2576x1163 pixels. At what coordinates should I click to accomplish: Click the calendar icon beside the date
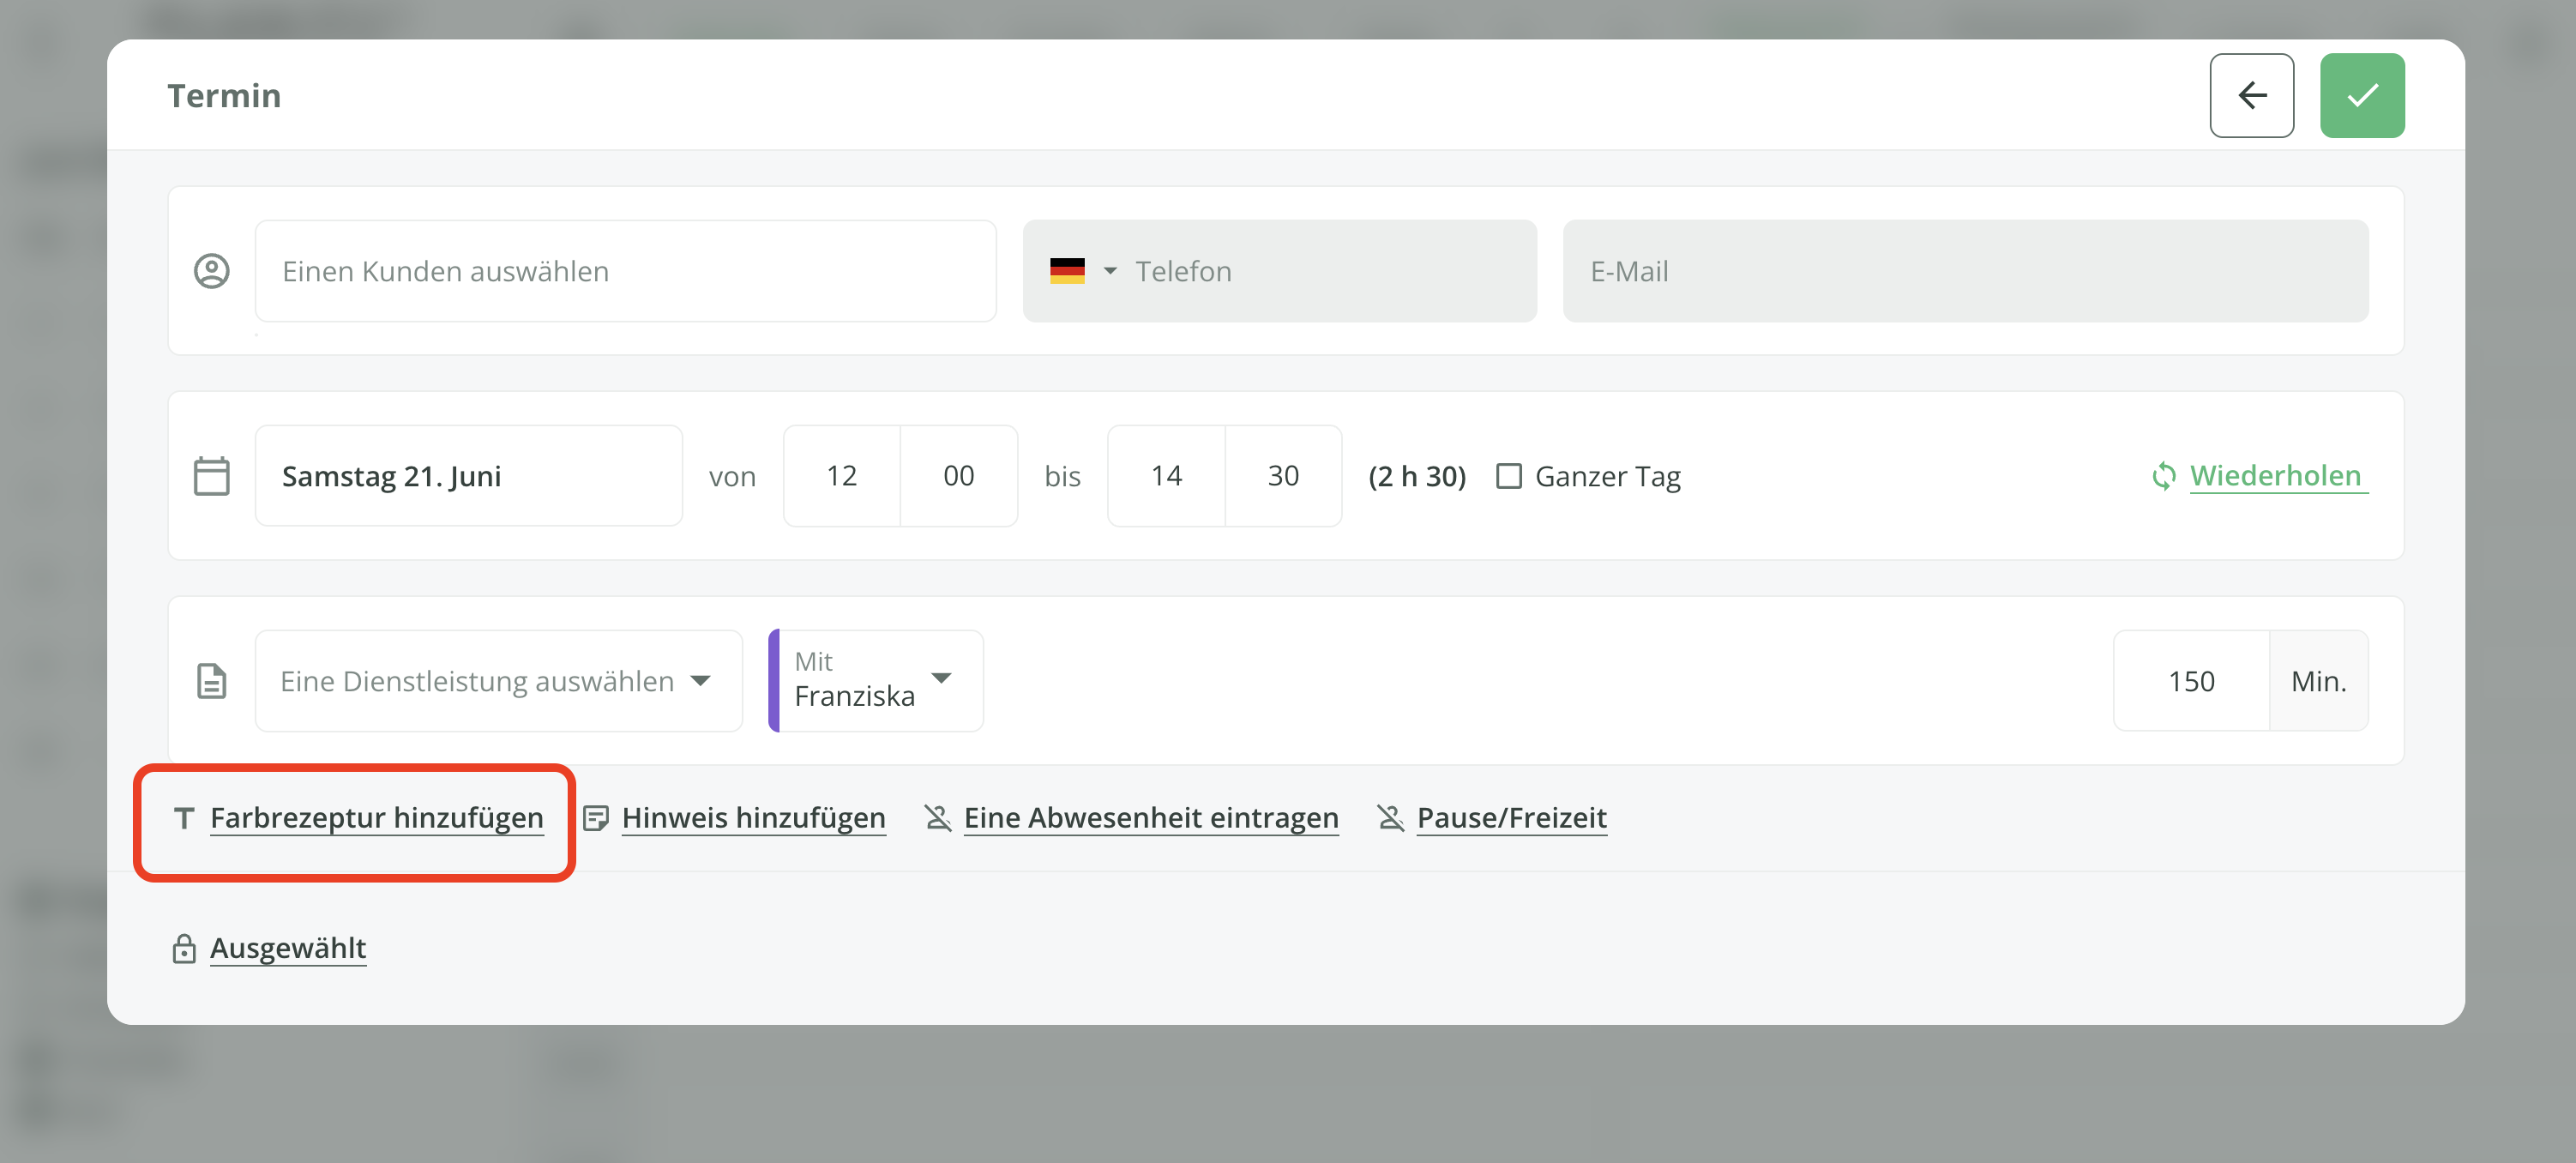coord(211,476)
